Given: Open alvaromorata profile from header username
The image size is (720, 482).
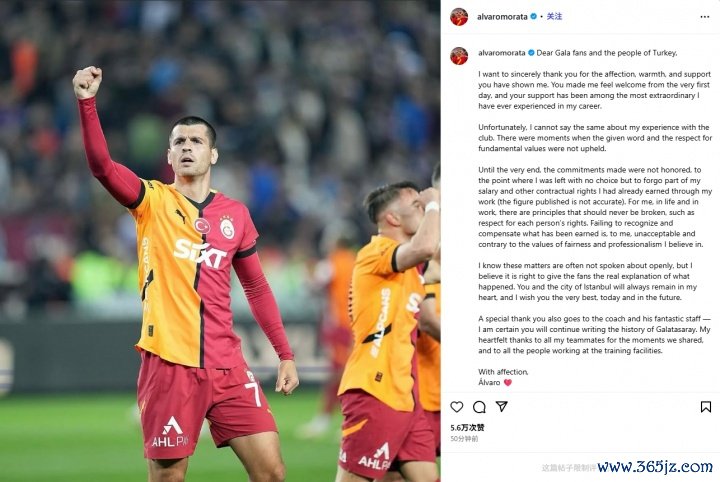Looking at the screenshot, I should point(502,17).
